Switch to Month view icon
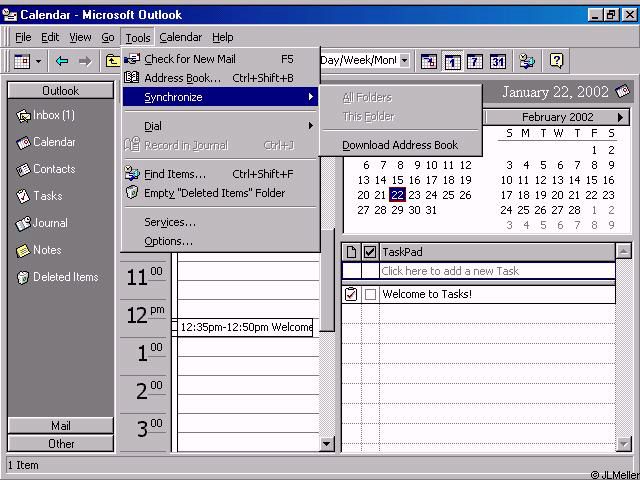 click(x=498, y=62)
